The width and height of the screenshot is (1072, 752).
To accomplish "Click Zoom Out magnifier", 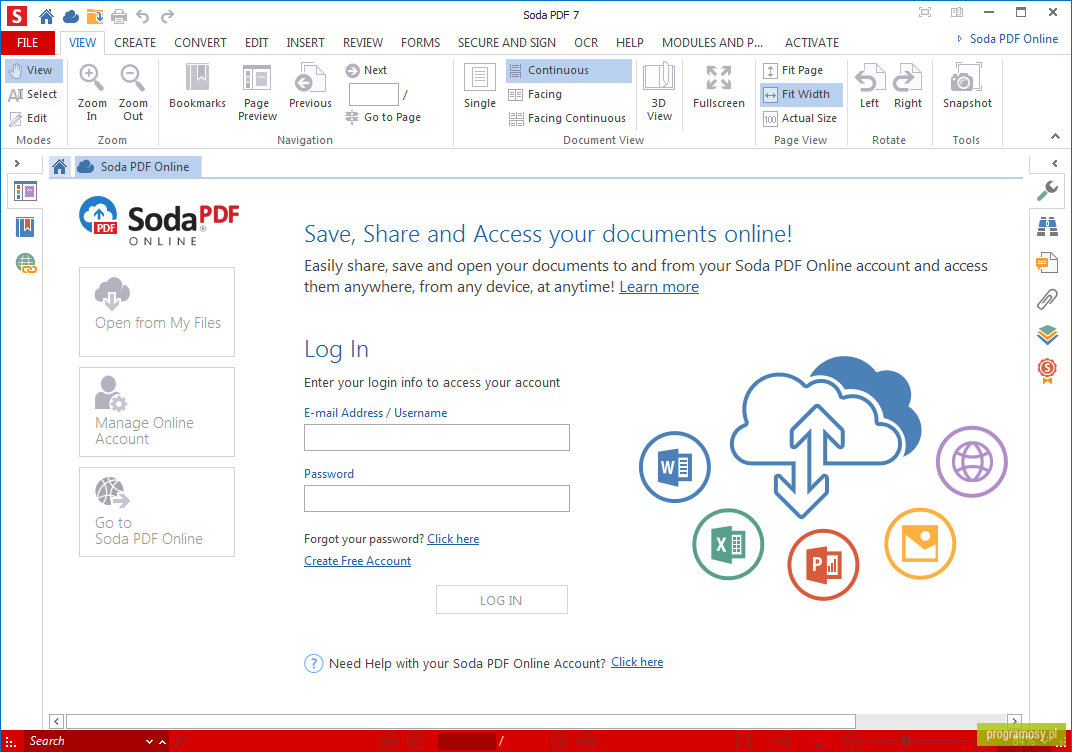I will pyautogui.click(x=133, y=92).
